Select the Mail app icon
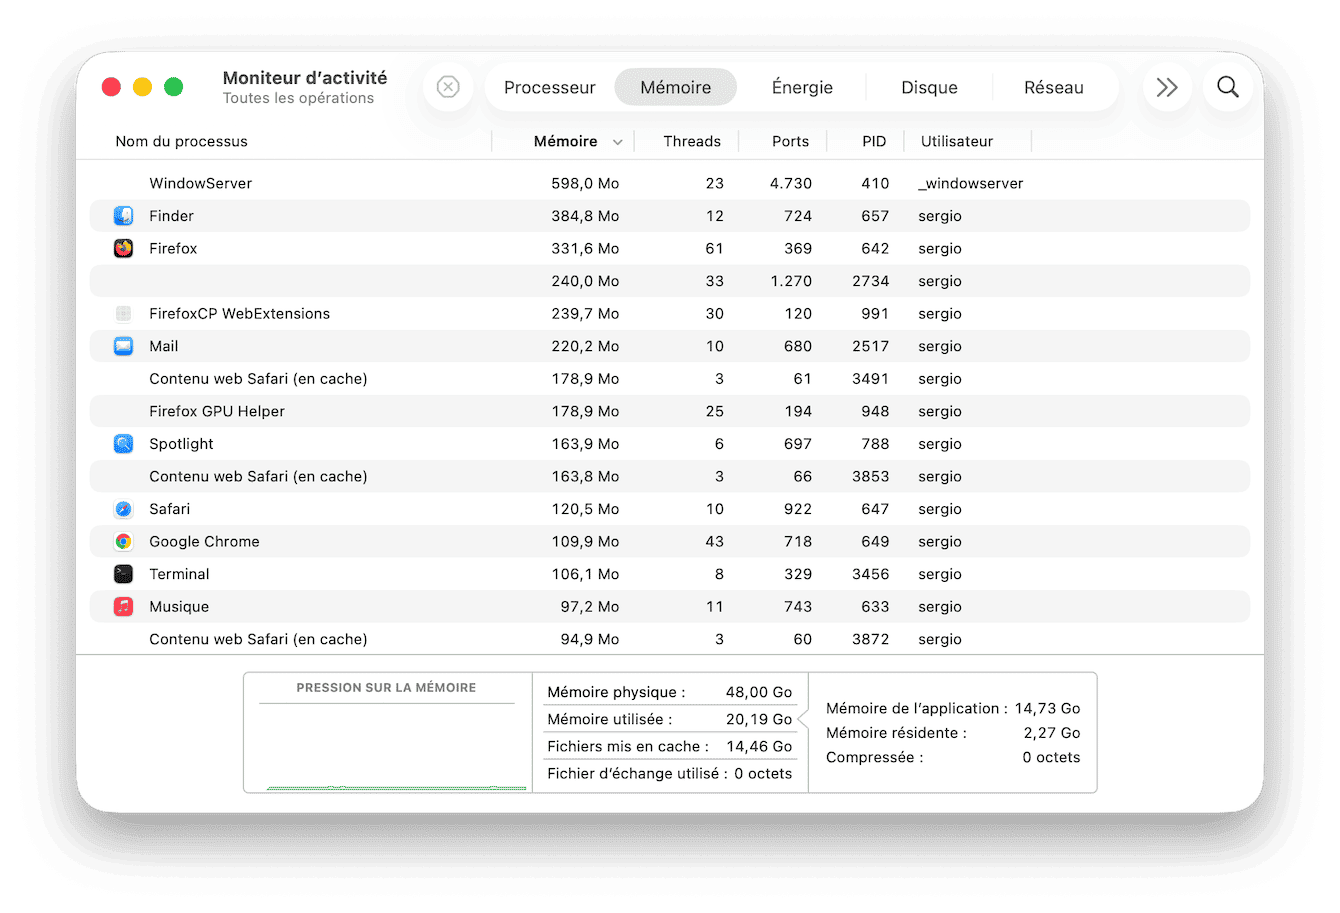Screen dimensions: 1340x913 [122, 346]
